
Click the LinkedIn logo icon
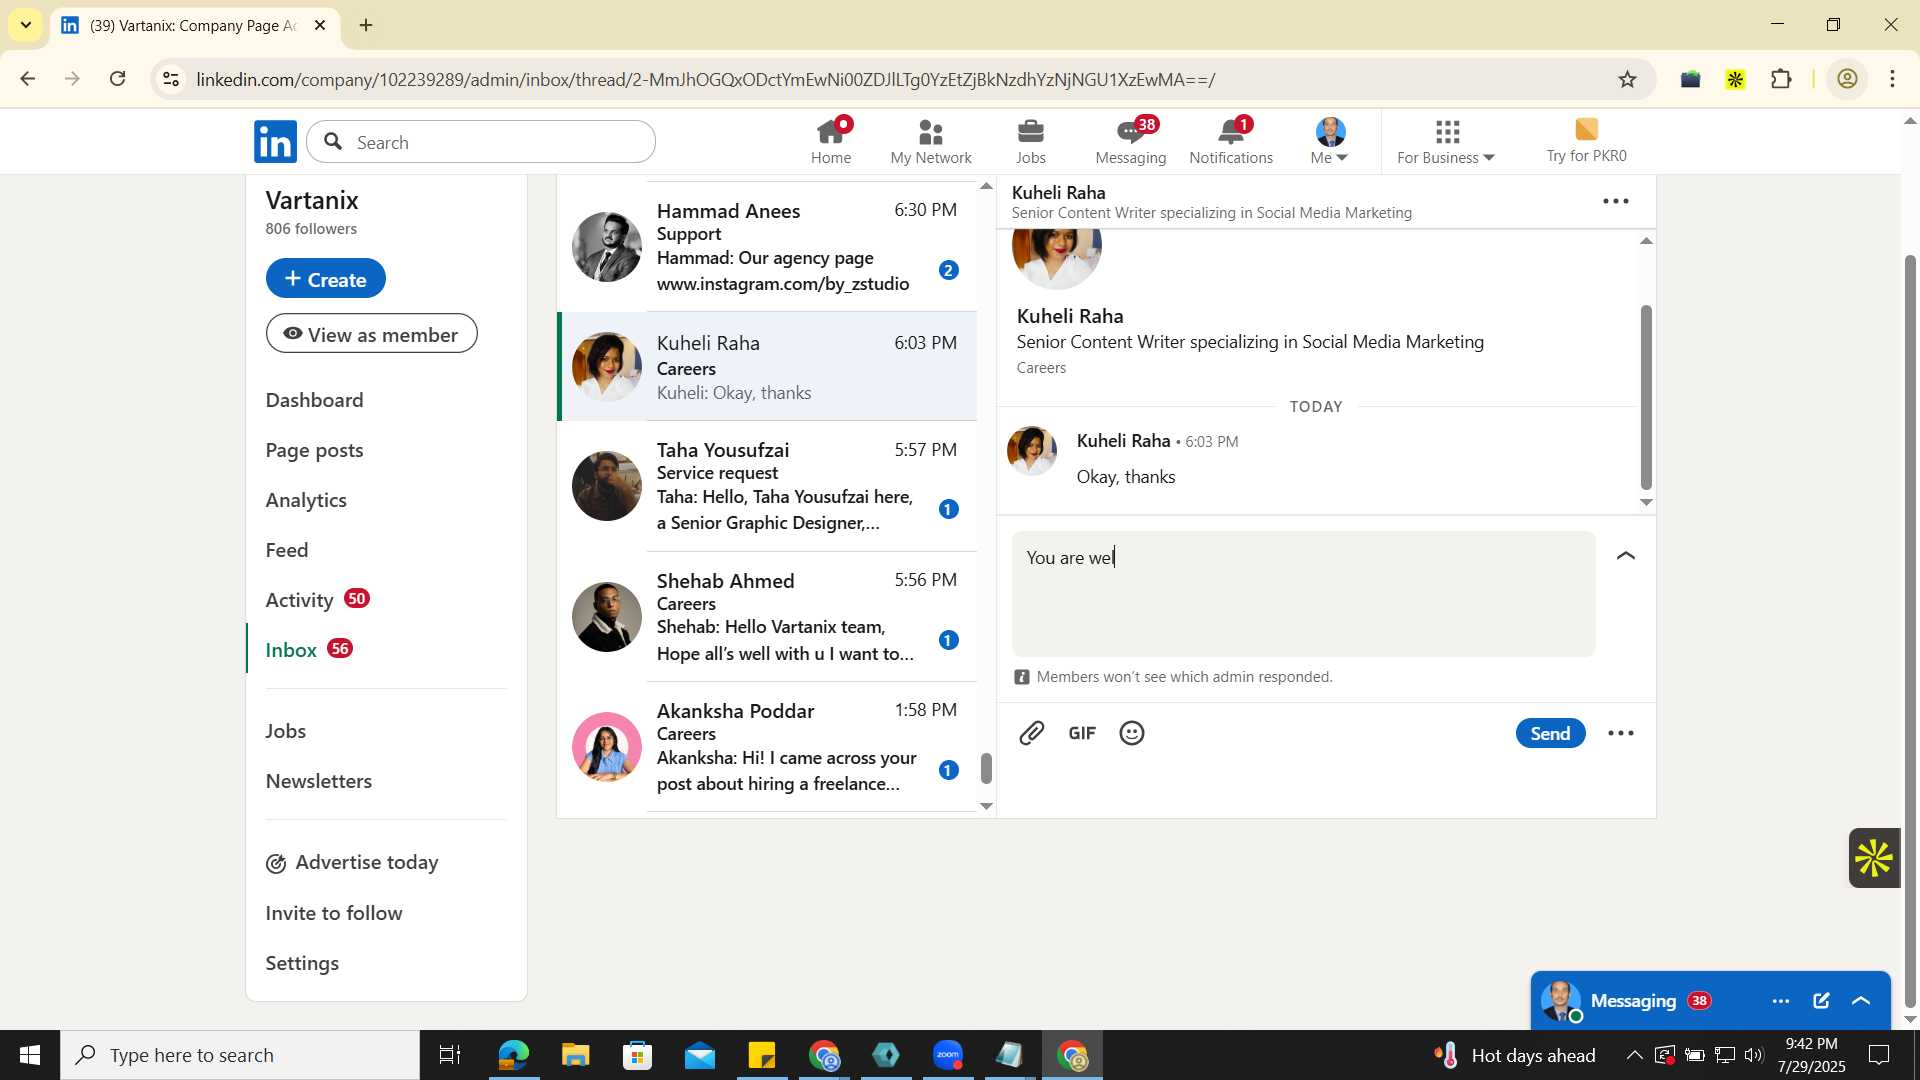pos(275,142)
